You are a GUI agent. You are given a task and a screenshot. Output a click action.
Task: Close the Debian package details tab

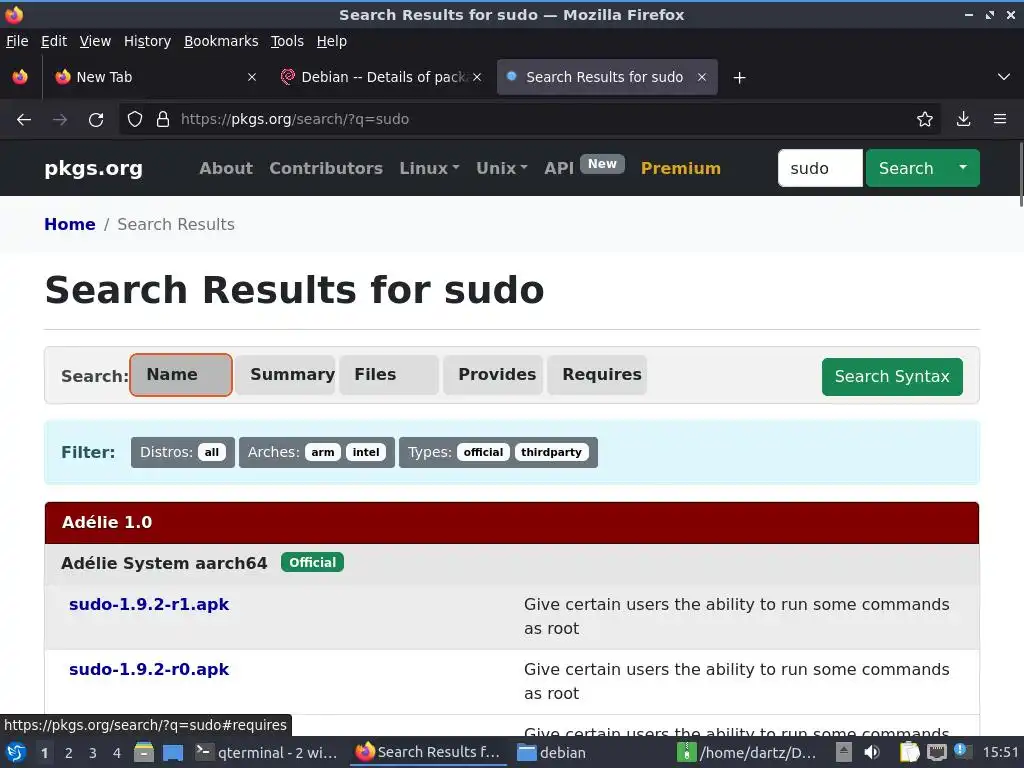click(x=477, y=77)
